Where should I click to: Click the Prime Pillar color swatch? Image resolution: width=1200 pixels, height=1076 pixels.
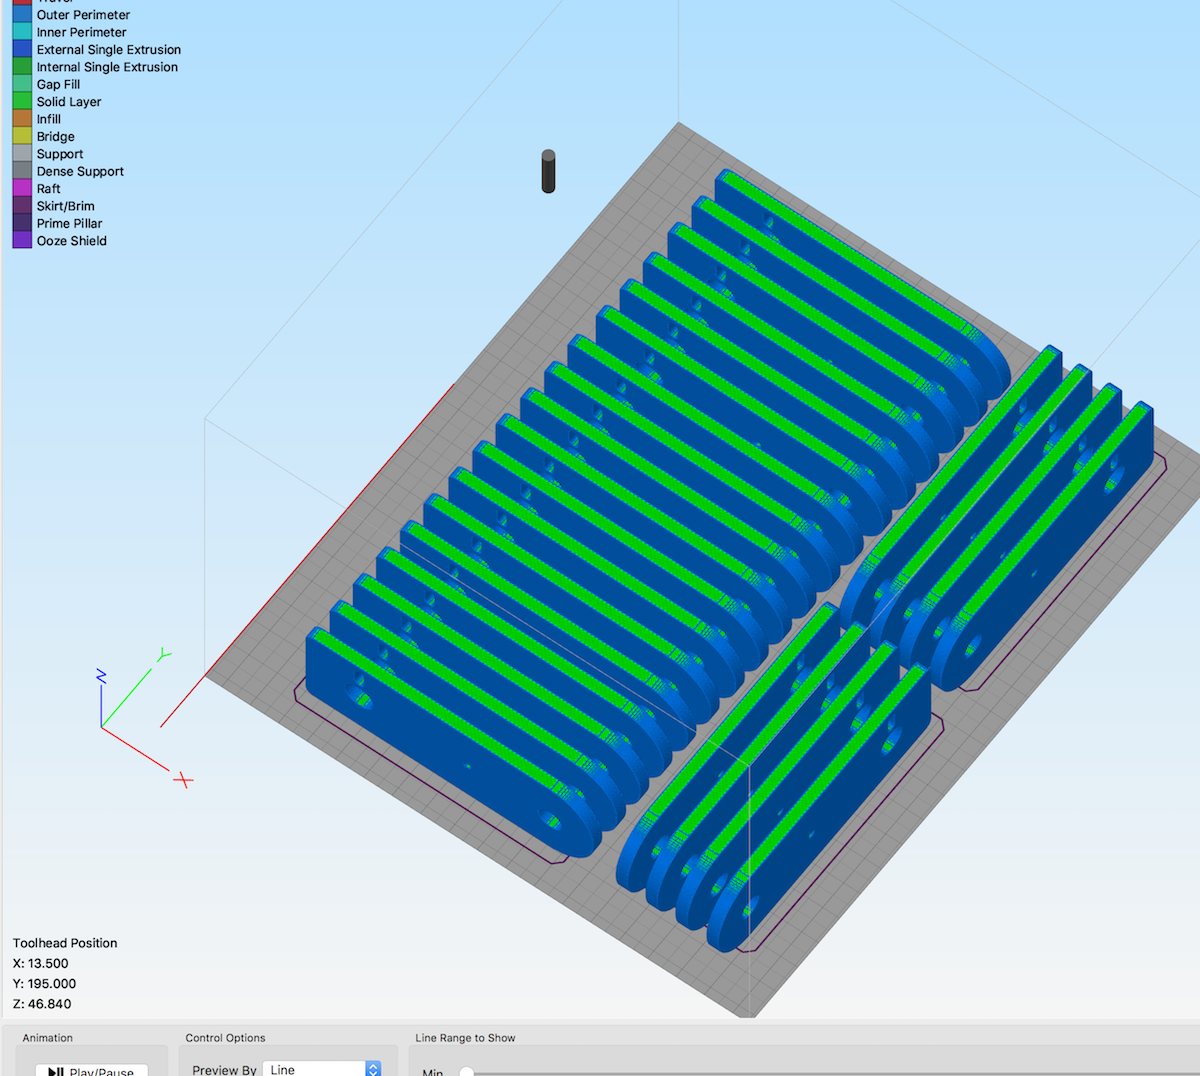(x=22, y=223)
